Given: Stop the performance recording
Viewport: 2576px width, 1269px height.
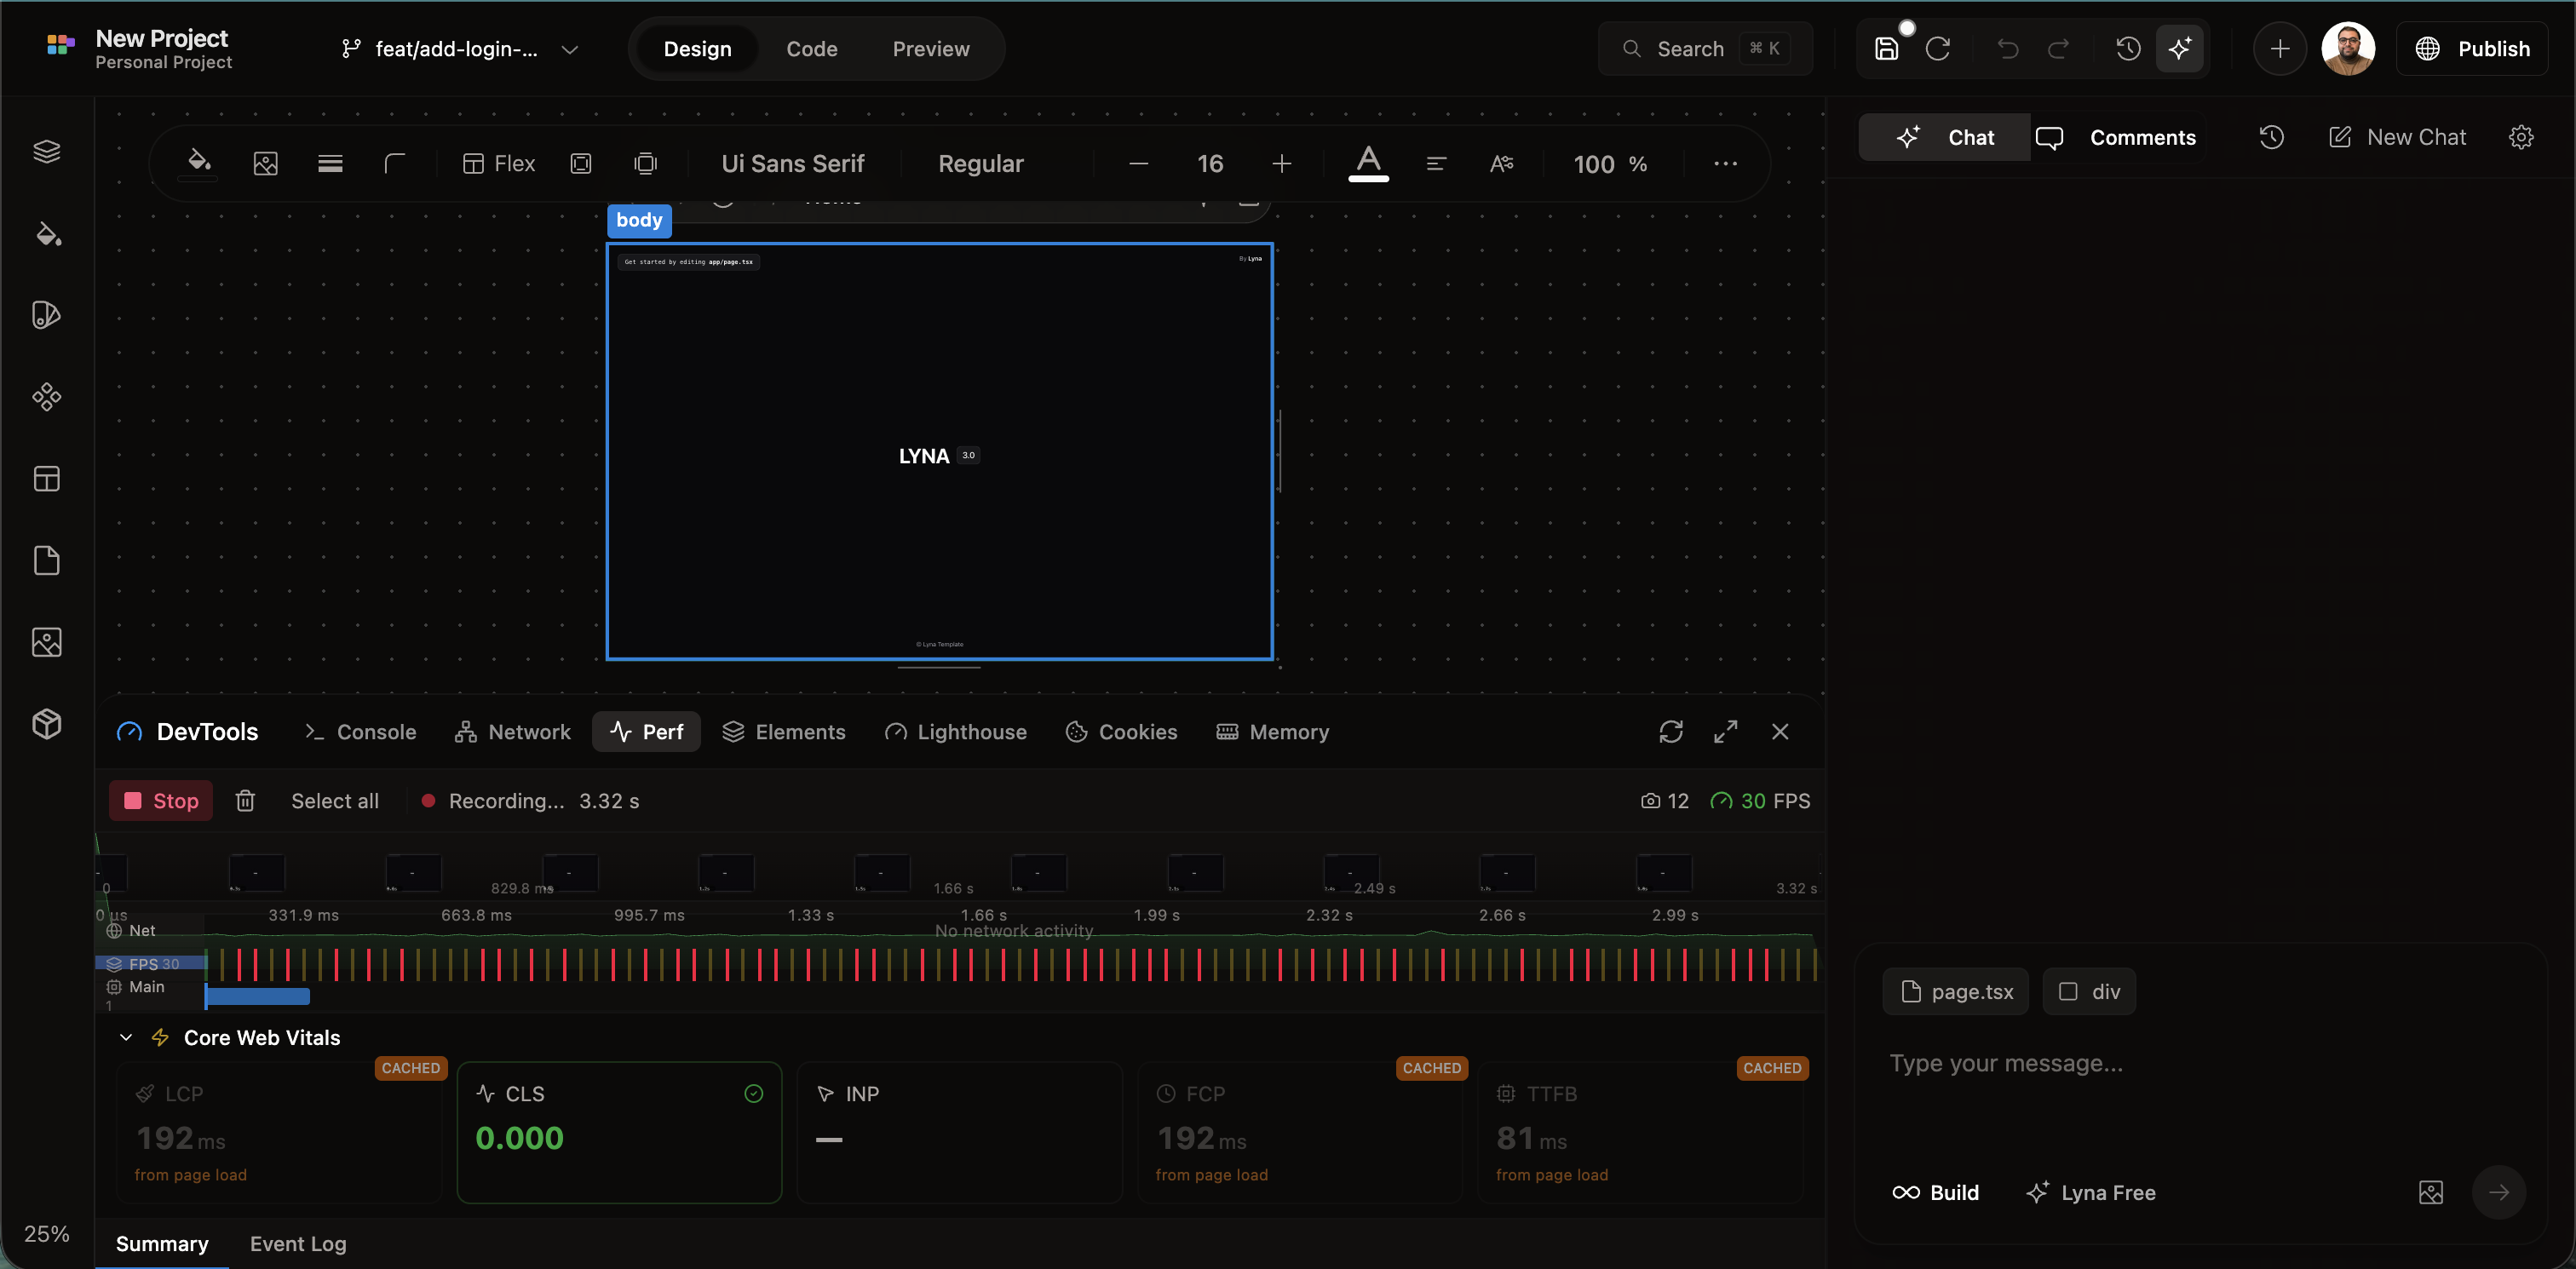Looking at the screenshot, I should point(161,801).
